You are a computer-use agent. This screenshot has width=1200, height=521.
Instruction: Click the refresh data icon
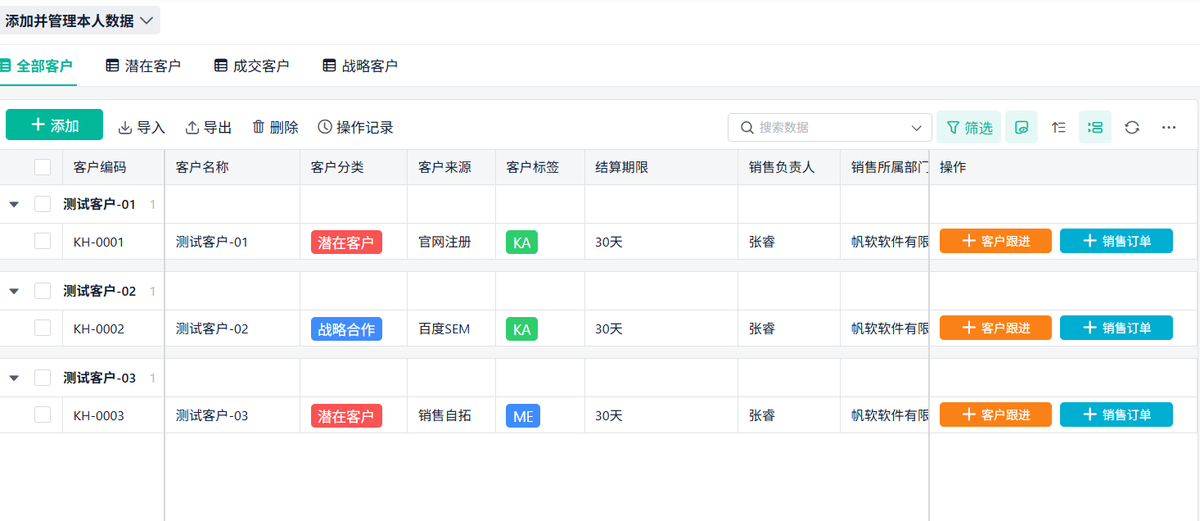[1132, 128]
